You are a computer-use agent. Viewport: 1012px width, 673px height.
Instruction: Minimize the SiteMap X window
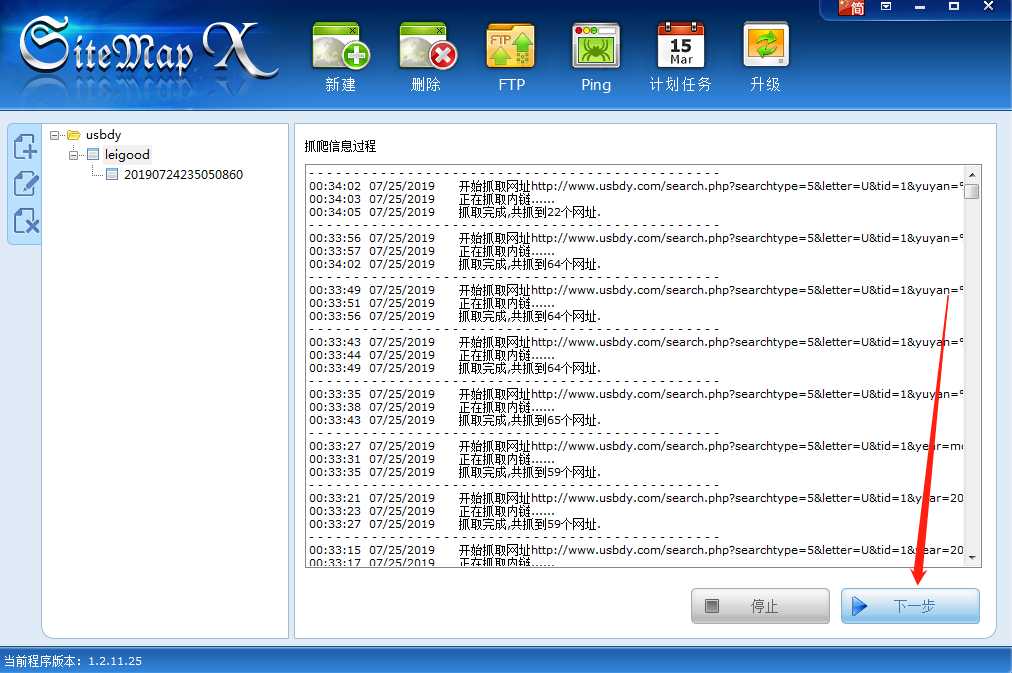[920, 6]
